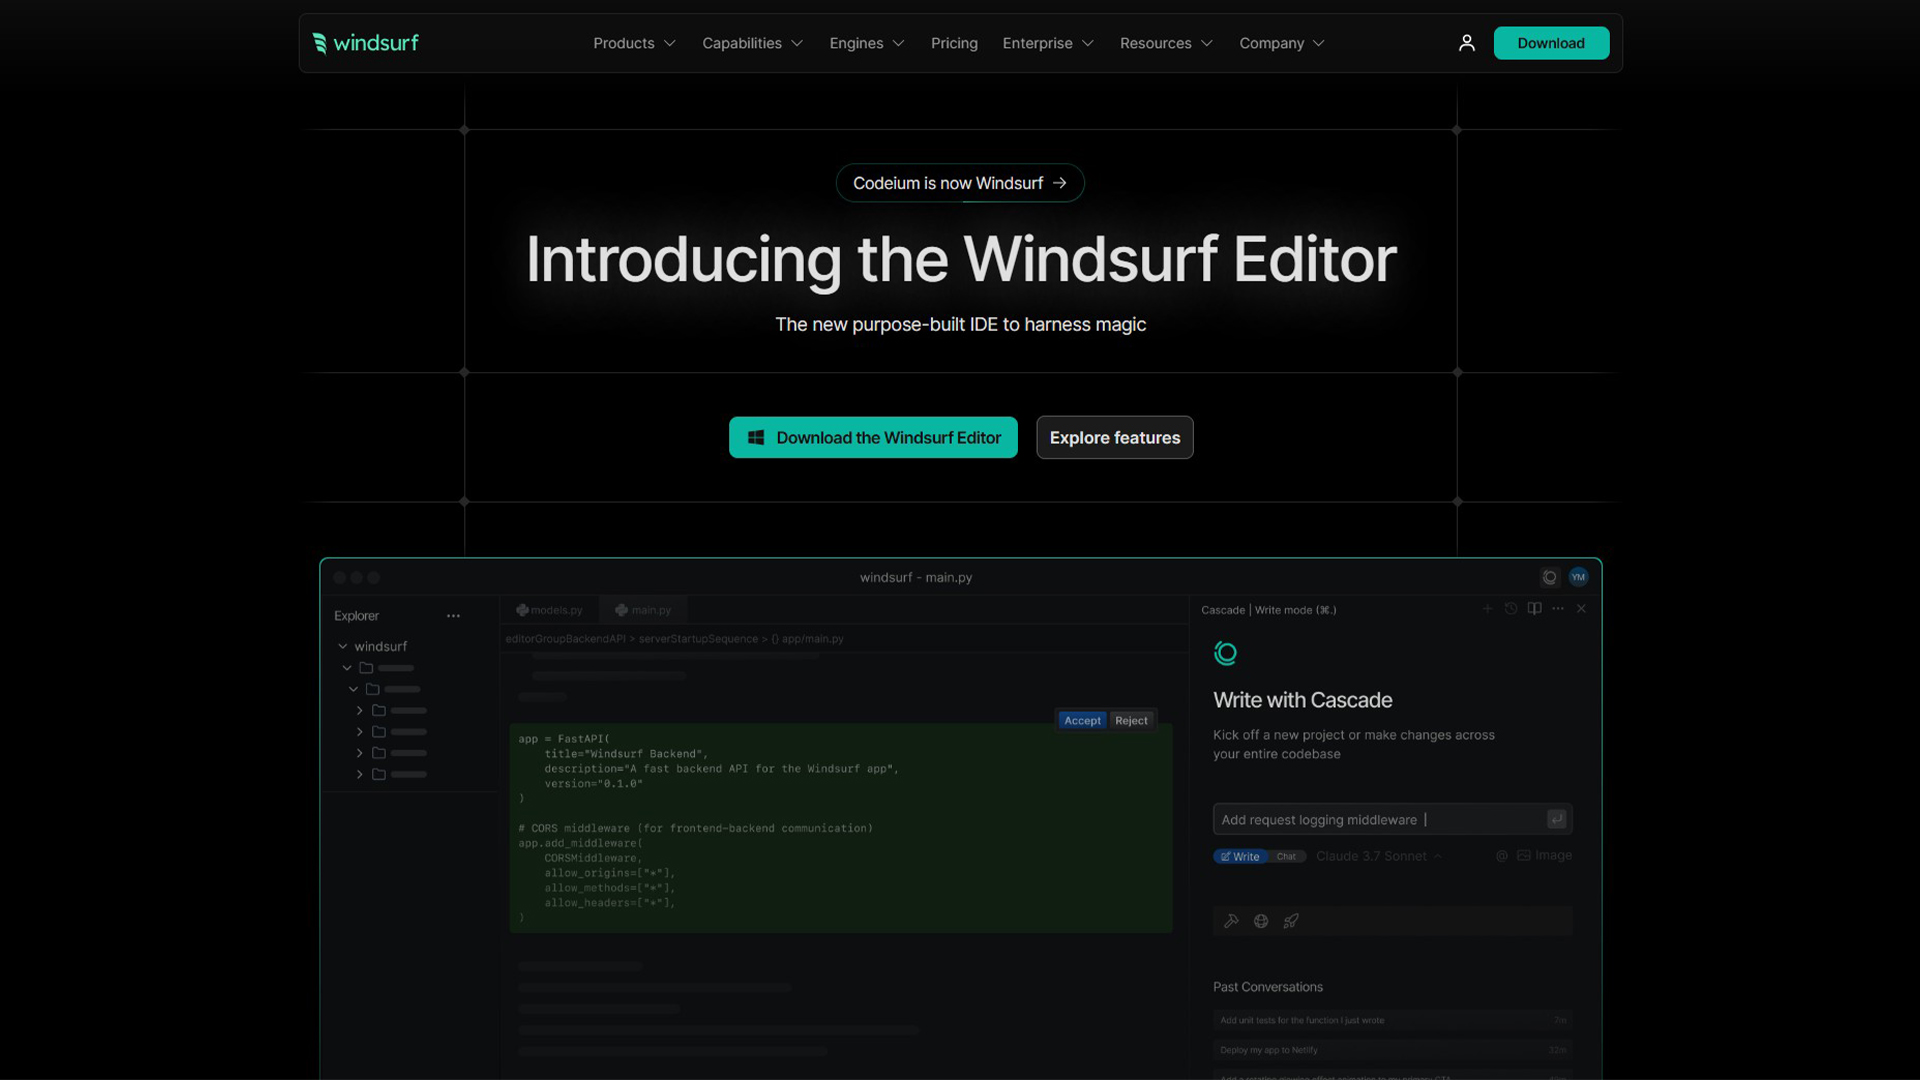Click the Windows logo on download button
This screenshot has height=1080, width=1920.
click(756, 438)
